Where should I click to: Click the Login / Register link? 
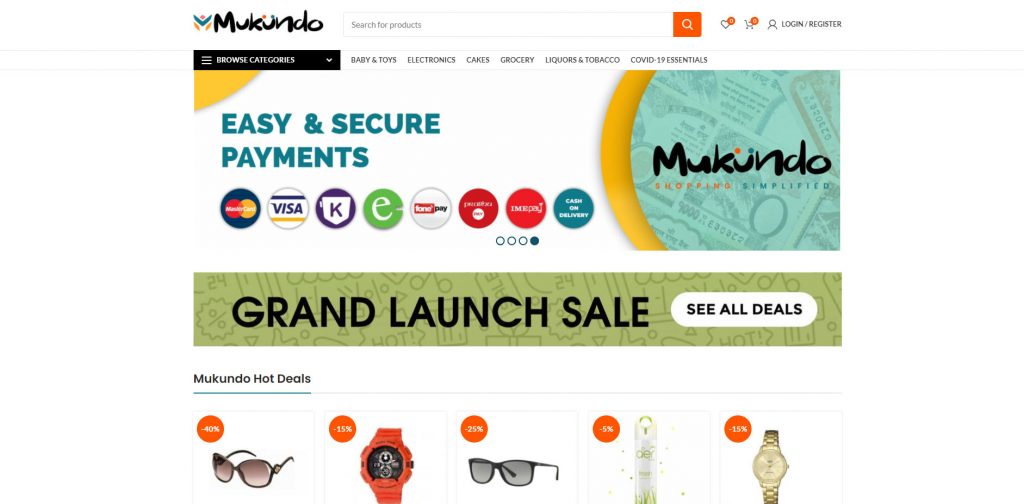click(811, 24)
